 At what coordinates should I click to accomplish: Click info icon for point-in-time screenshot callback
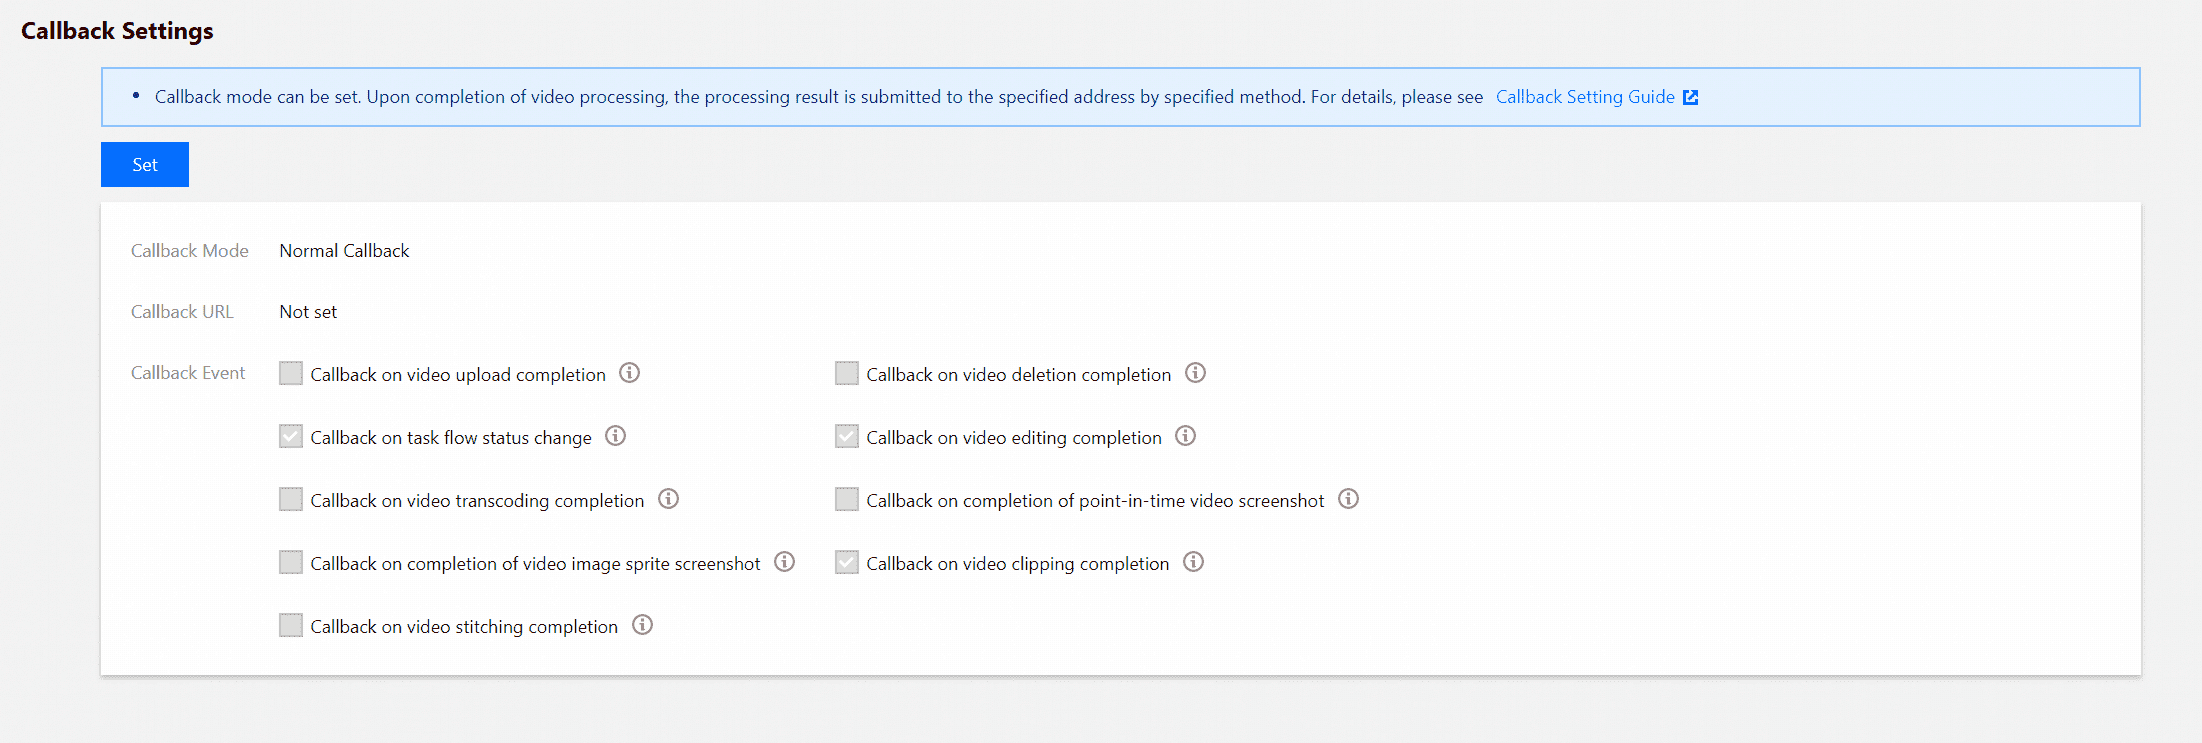(x=1349, y=499)
